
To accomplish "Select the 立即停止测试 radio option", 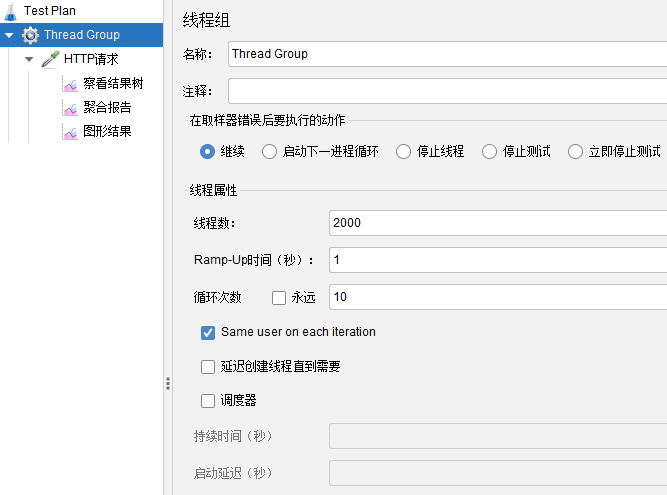I will pyautogui.click(x=575, y=152).
